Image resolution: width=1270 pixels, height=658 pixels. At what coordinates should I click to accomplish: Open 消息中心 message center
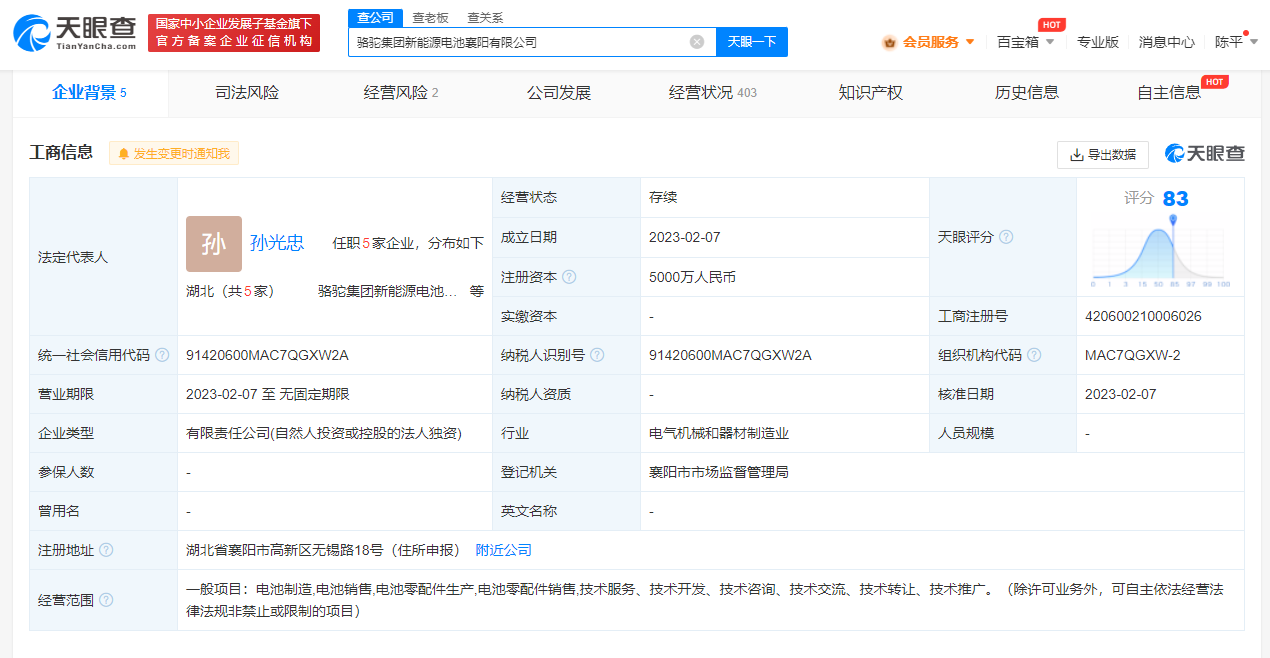click(x=1167, y=42)
